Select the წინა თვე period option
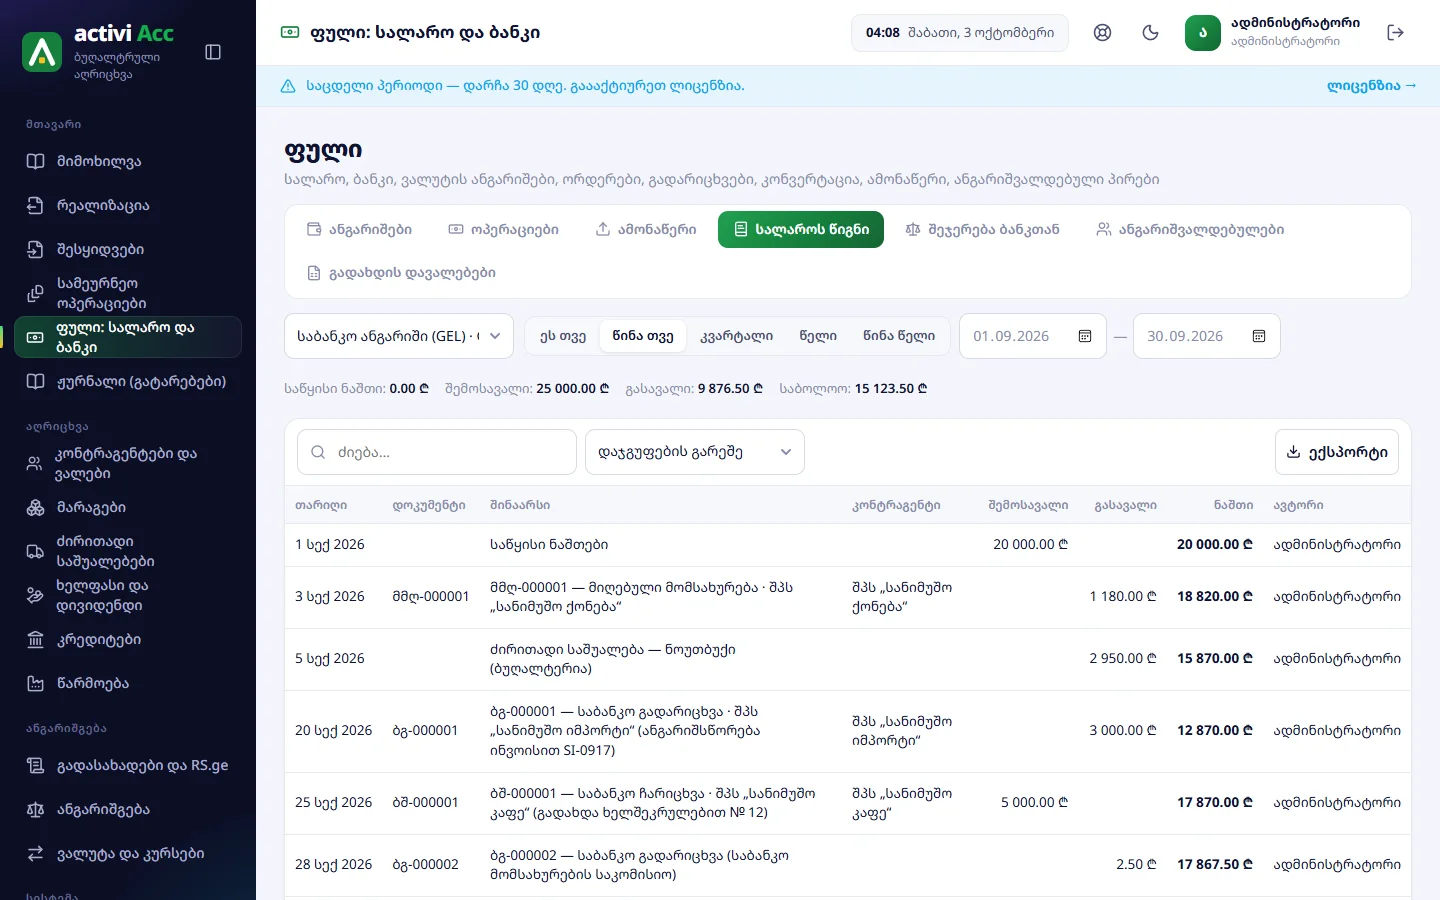Screen dimensions: 1440x900 pyautogui.click(x=643, y=336)
